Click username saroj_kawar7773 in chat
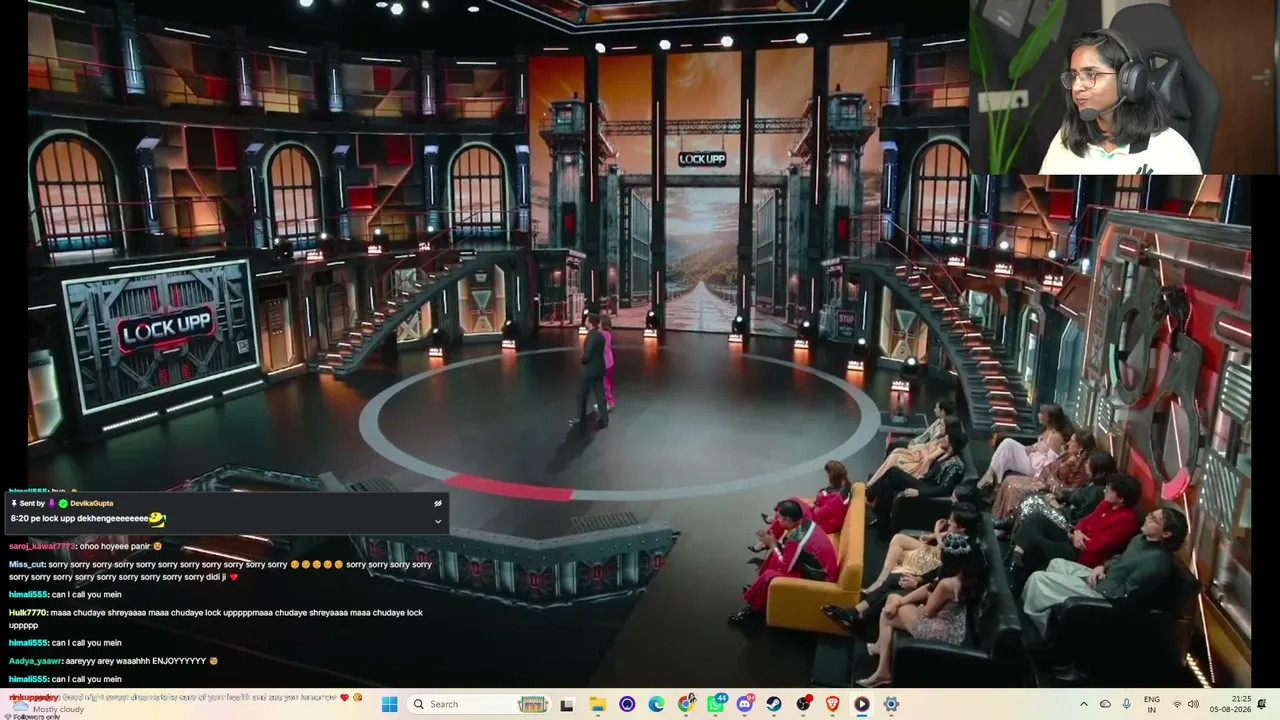This screenshot has height=720, width=1280. click(42, 546)
